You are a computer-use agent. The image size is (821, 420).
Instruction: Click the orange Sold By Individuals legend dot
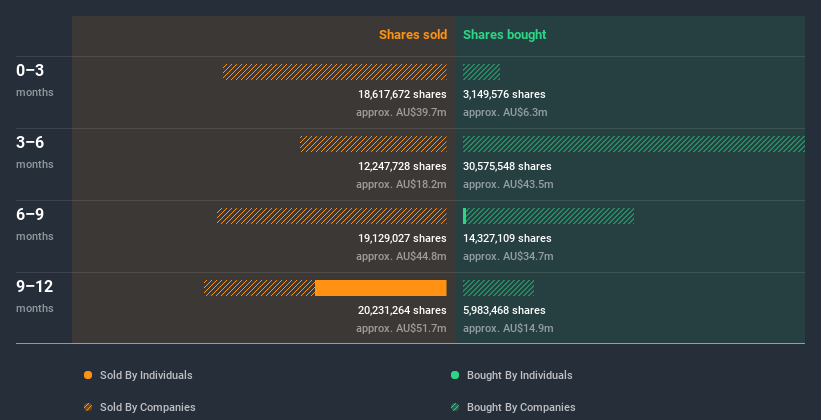88,375
